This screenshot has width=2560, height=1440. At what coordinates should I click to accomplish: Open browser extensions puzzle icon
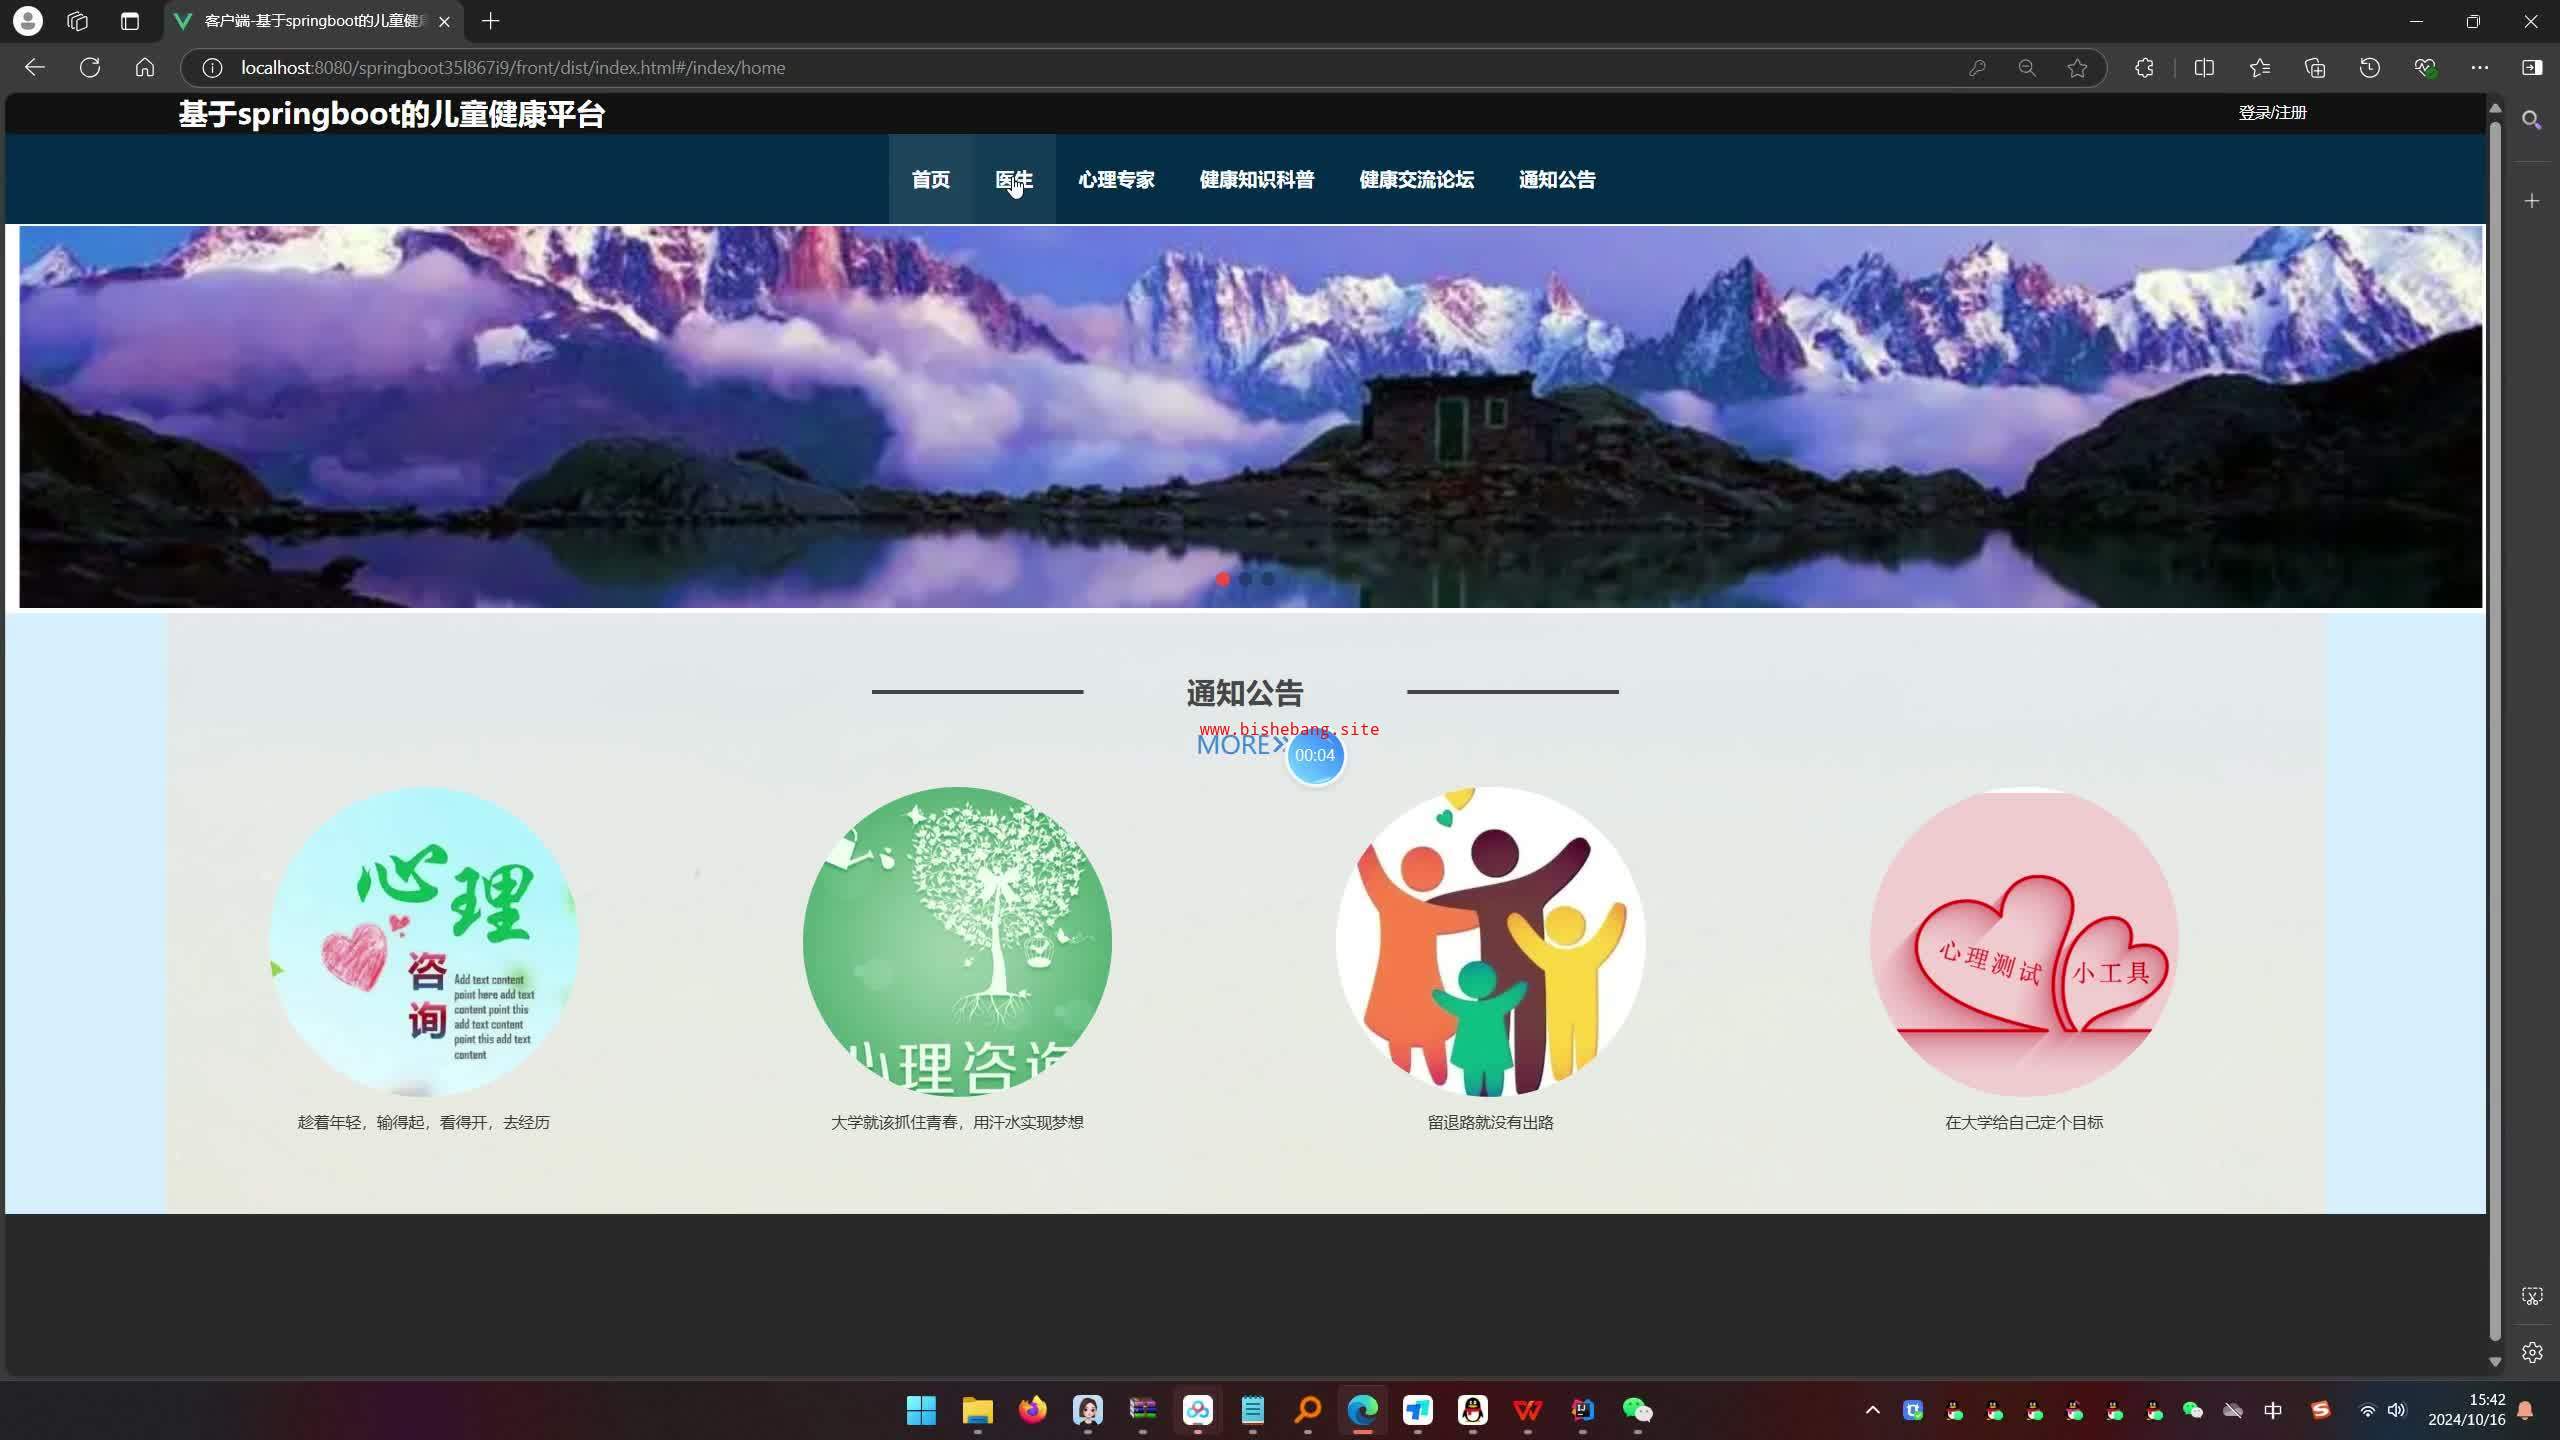tap(2144, 68)
